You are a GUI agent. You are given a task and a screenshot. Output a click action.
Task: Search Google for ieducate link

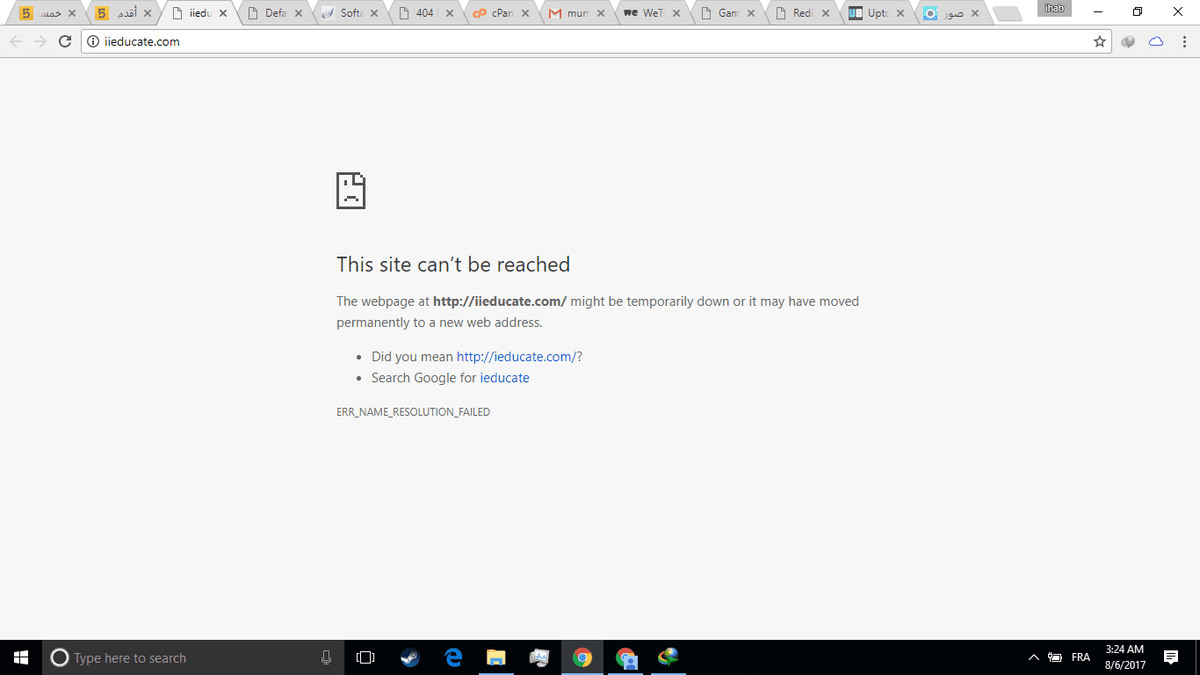(505, 378)
